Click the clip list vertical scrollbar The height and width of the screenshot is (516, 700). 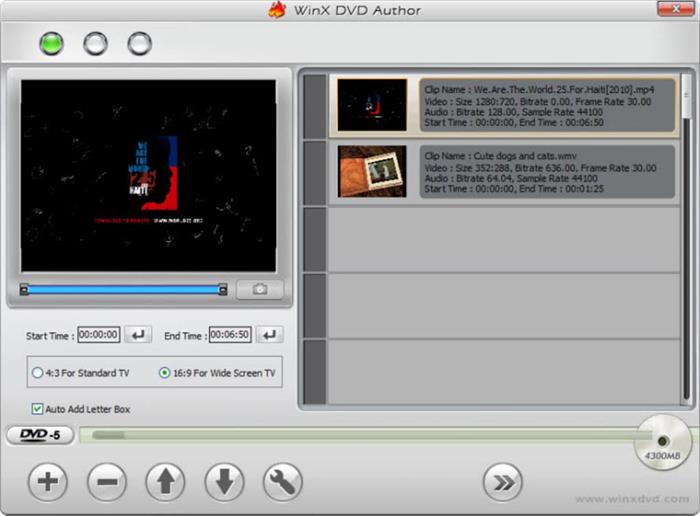click(686, 239)
